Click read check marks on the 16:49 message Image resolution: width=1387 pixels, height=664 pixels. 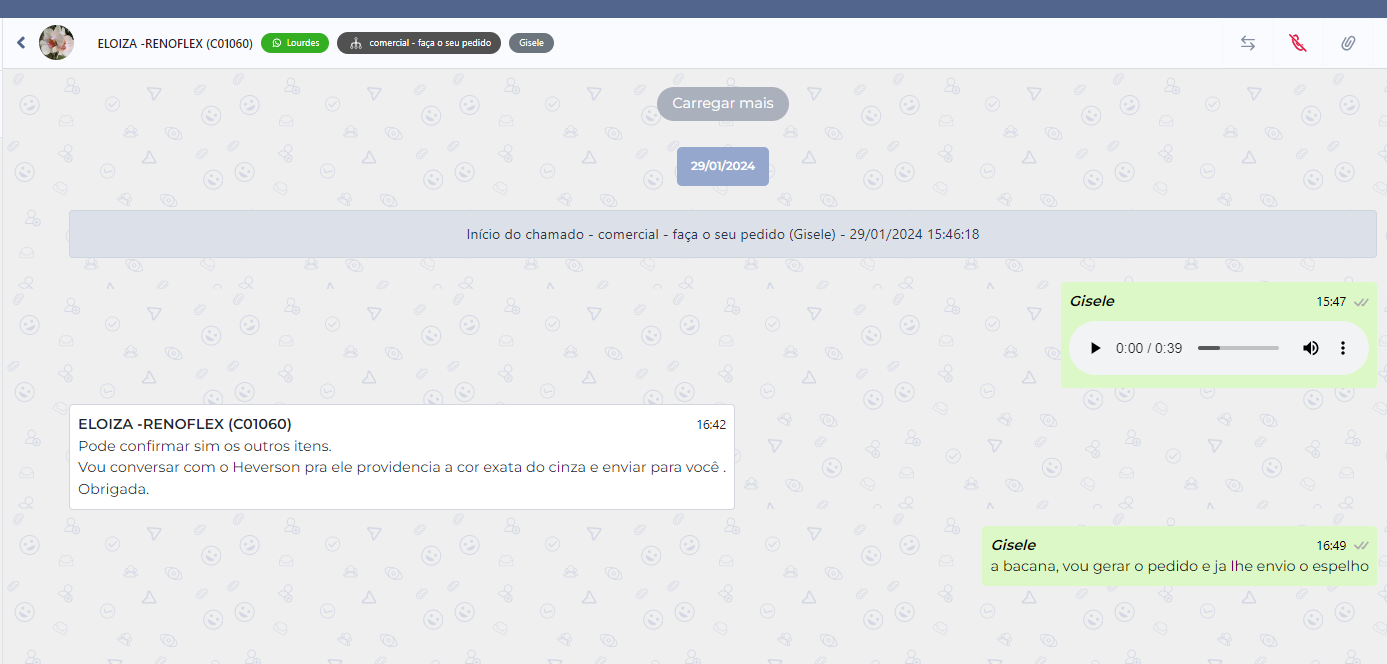(x=1361, y=546)
